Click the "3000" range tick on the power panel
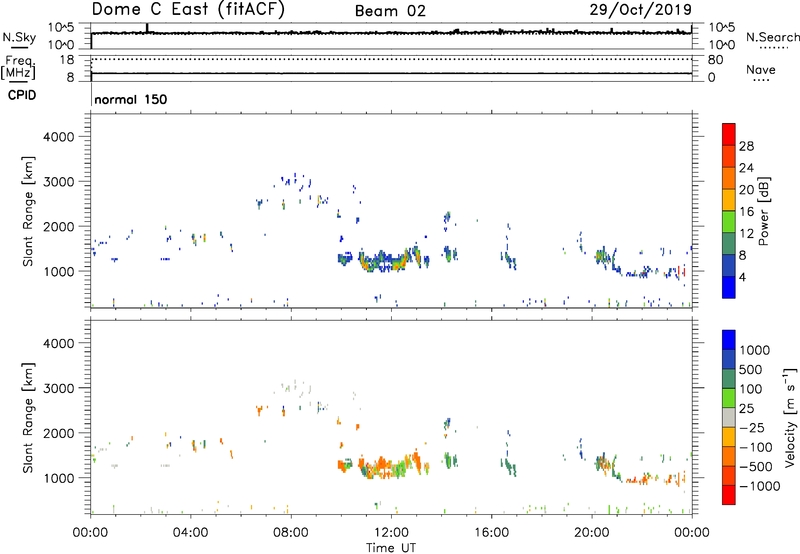Screen dimensions: 800x554 pyautogui.click(x=59, y=182)
